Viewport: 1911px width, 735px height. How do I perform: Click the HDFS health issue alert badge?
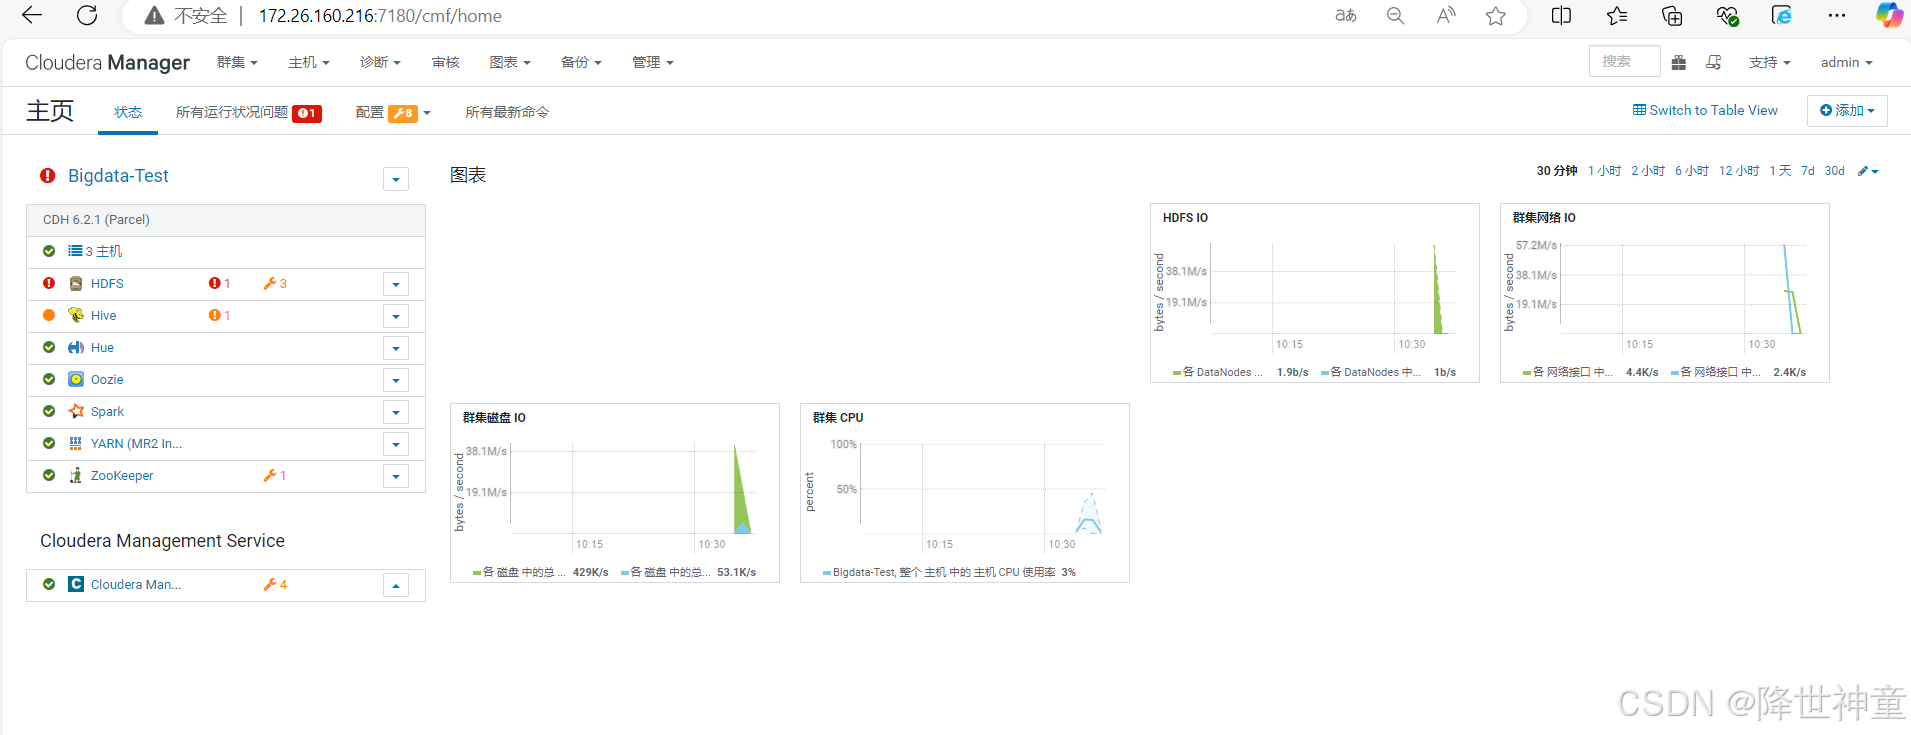(x=219, y=284)
